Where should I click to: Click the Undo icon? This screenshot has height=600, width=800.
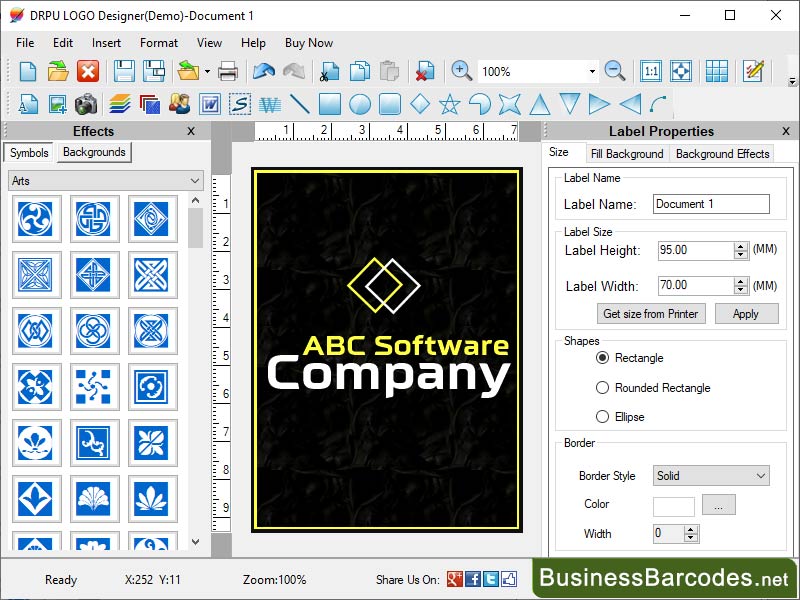[x=263, y=72]
